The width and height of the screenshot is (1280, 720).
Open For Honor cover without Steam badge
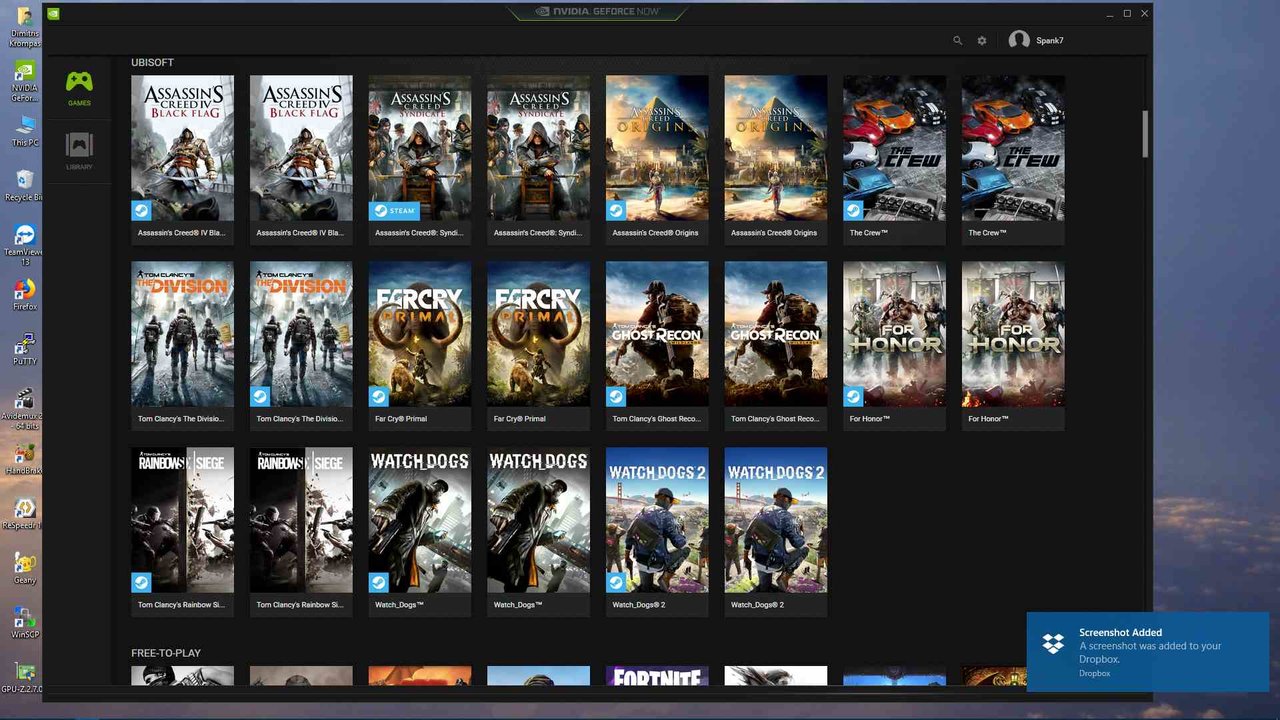pos(1013,334)
